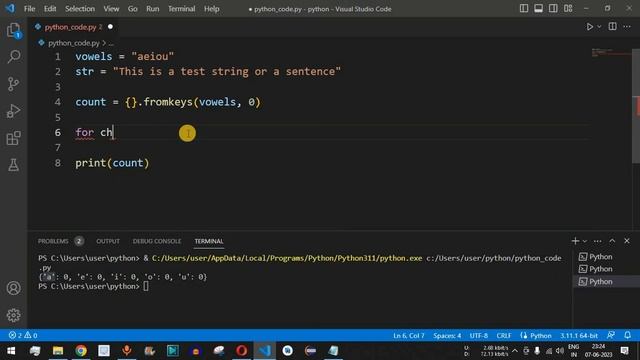Select the first Python terminal entry
This screenshot has width=640, height=360.
[x=606, y=257]
